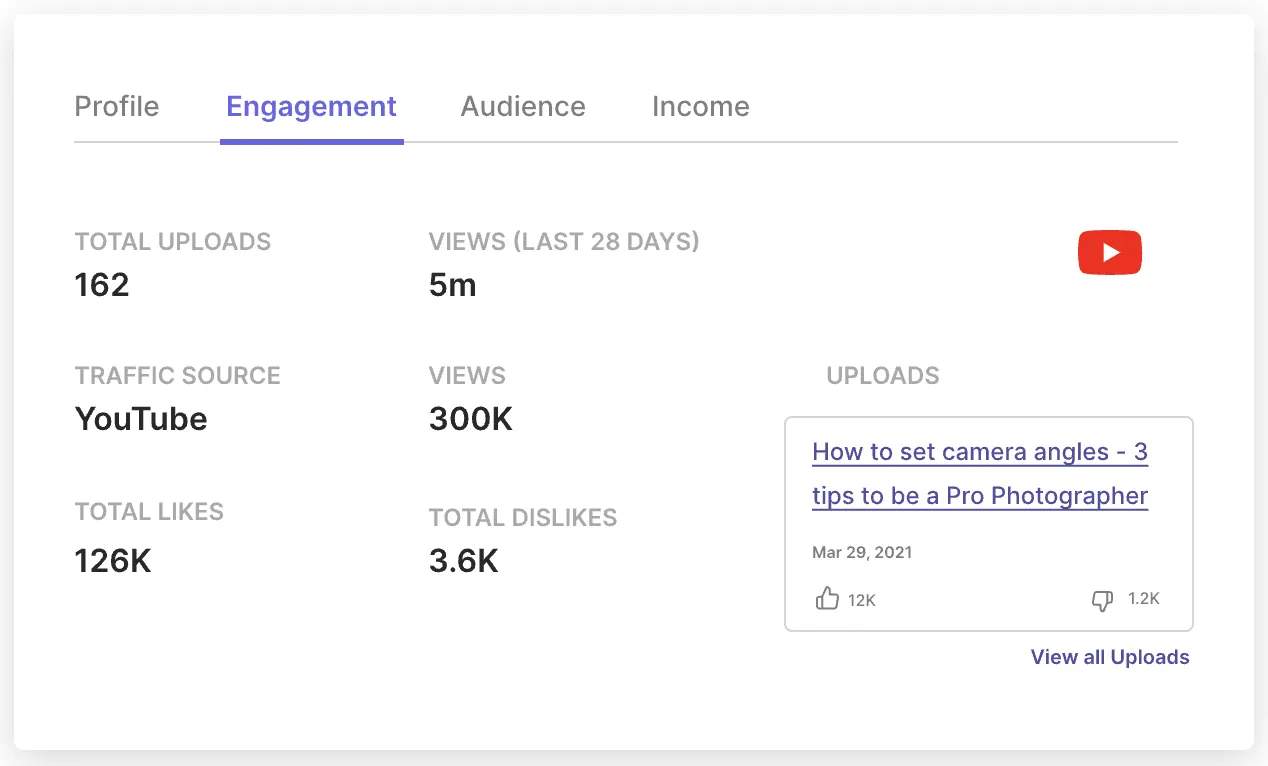Select the Engagement tab
This screenshot has width=1268, height=766.
tap(312, 106)
